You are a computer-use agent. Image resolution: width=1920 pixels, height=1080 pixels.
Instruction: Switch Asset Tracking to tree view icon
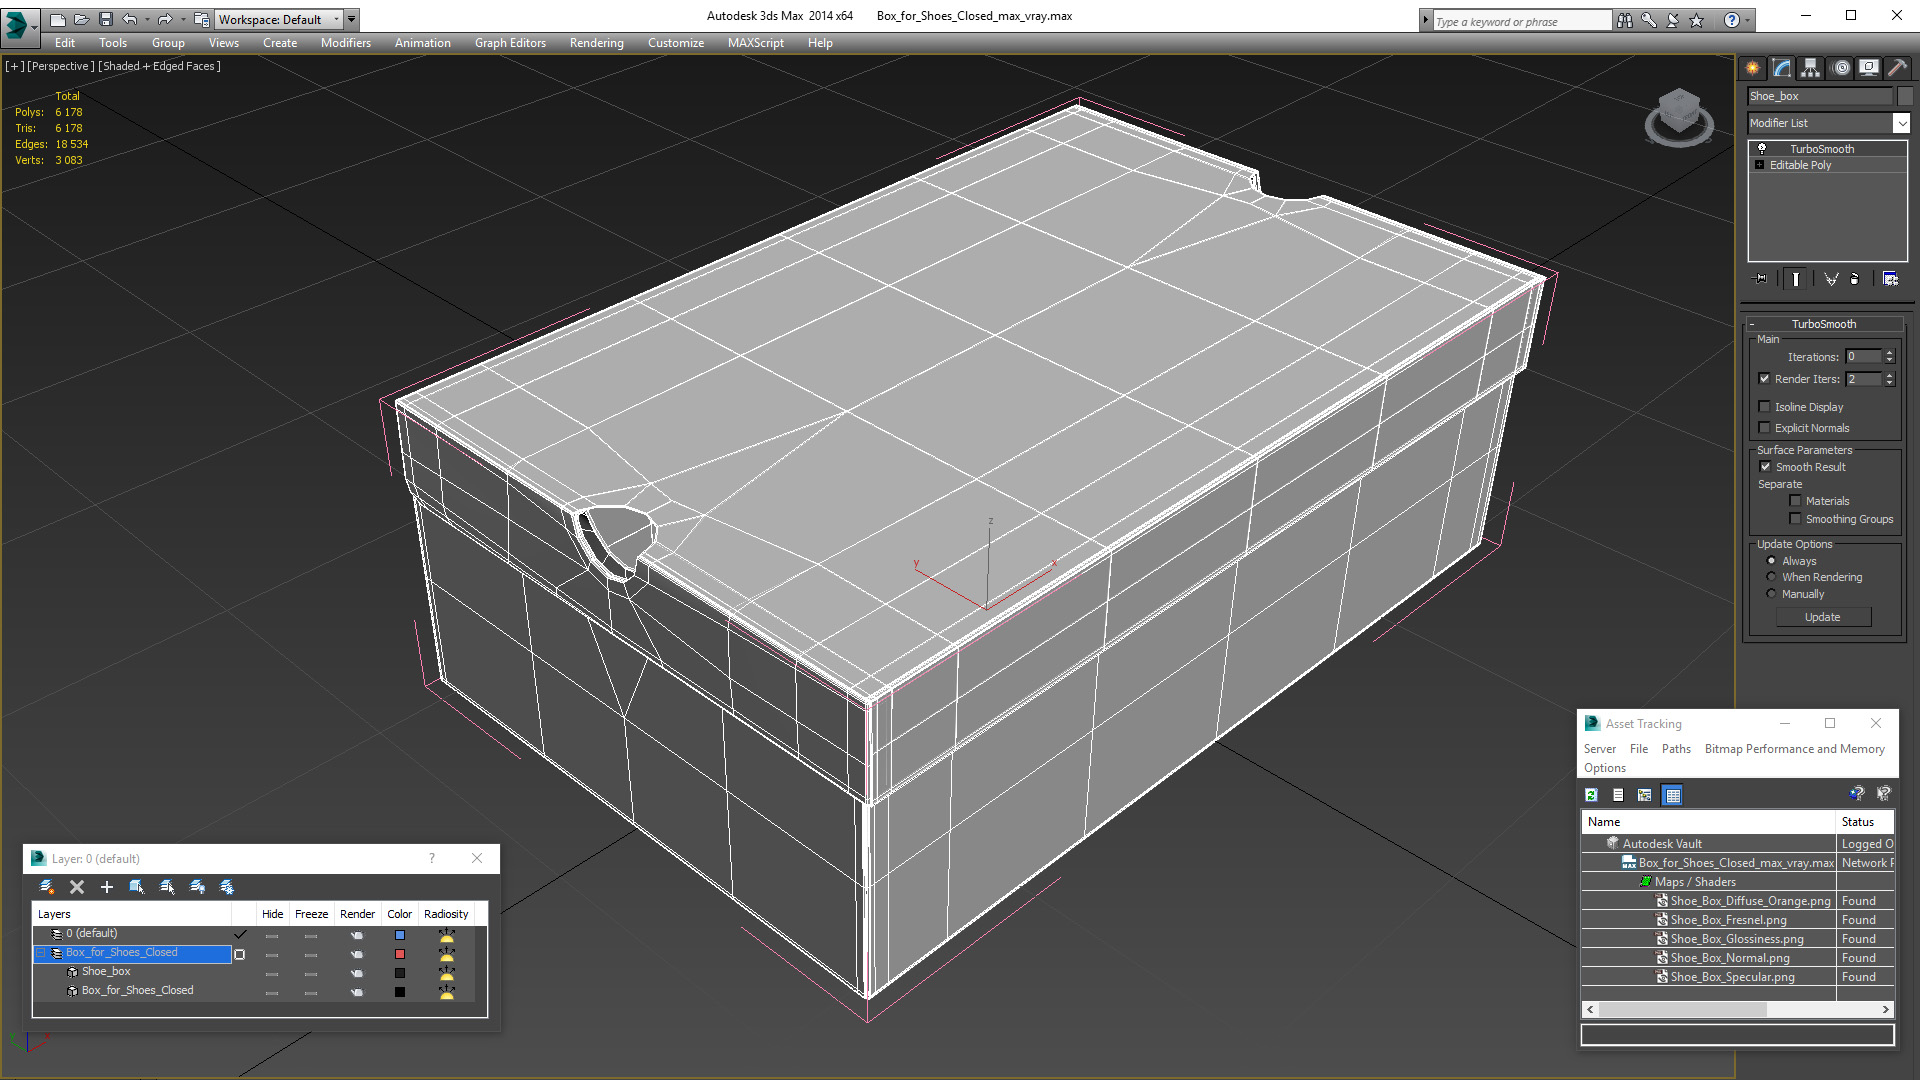(x=1645, y=795)
